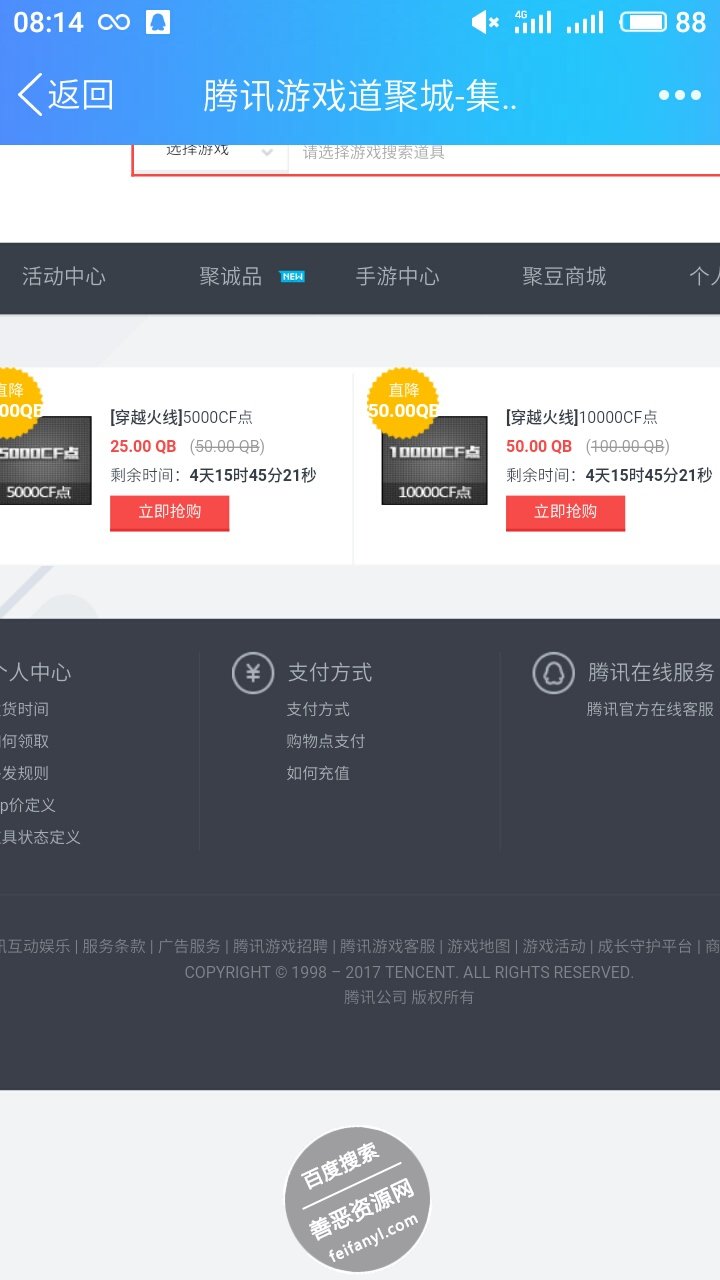Click the yen payment method icon
Screen dimensions: 720x1280
tap(253, 673)
